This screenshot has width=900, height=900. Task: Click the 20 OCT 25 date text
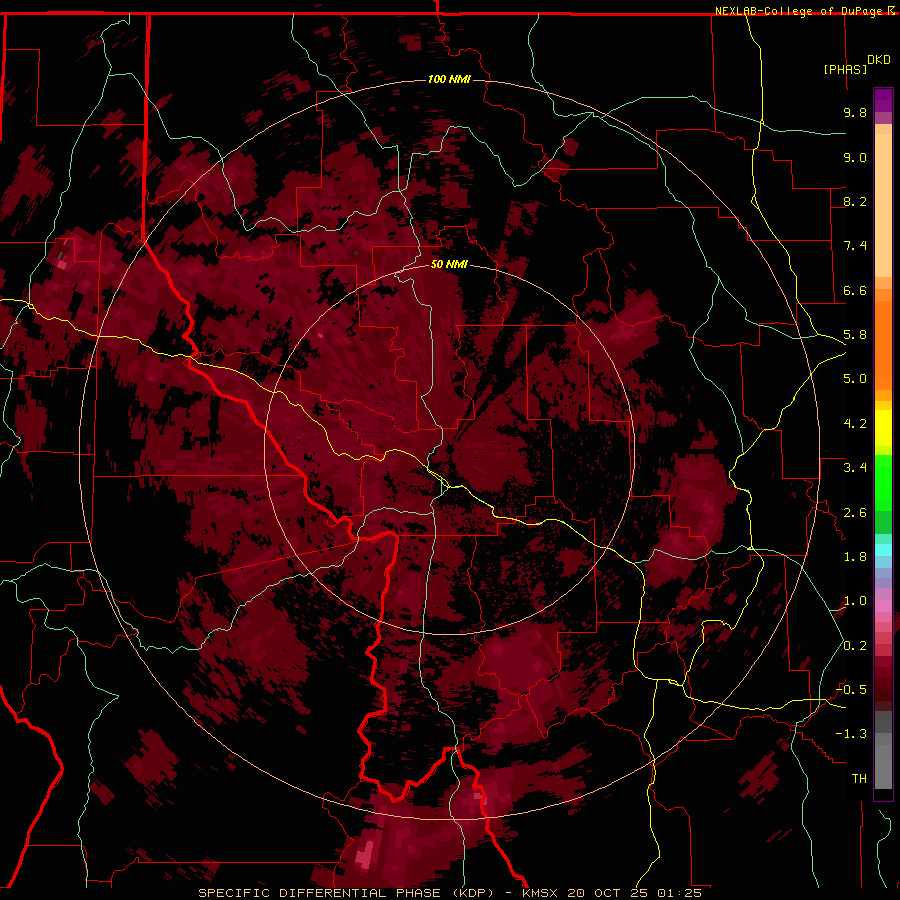tap(610, 893)
